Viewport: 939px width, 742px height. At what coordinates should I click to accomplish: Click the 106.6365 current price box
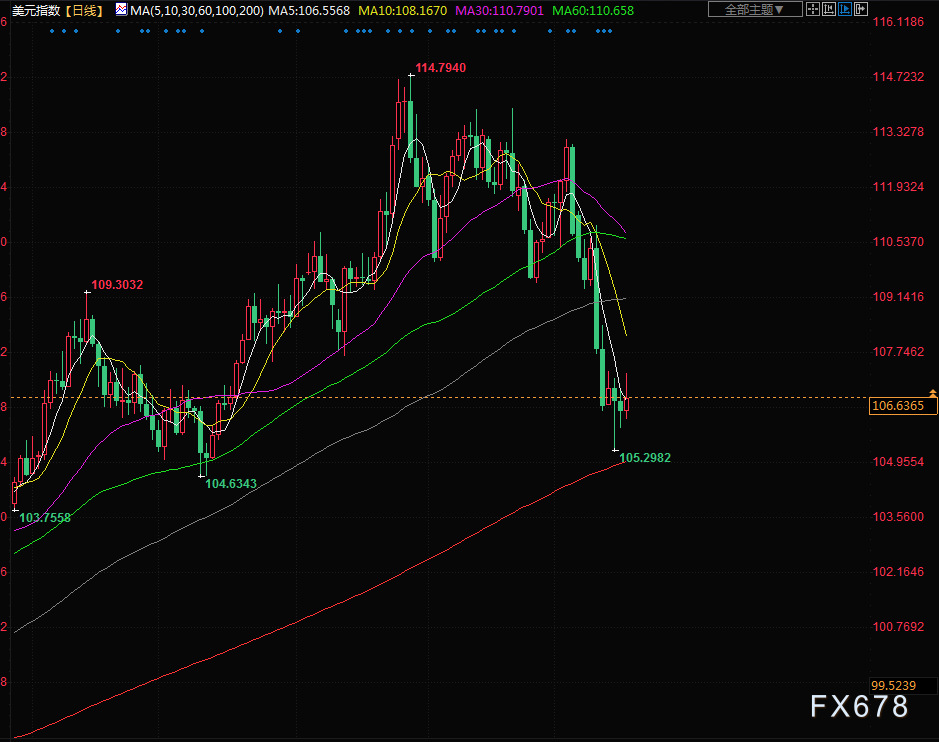tap(903, 406)
